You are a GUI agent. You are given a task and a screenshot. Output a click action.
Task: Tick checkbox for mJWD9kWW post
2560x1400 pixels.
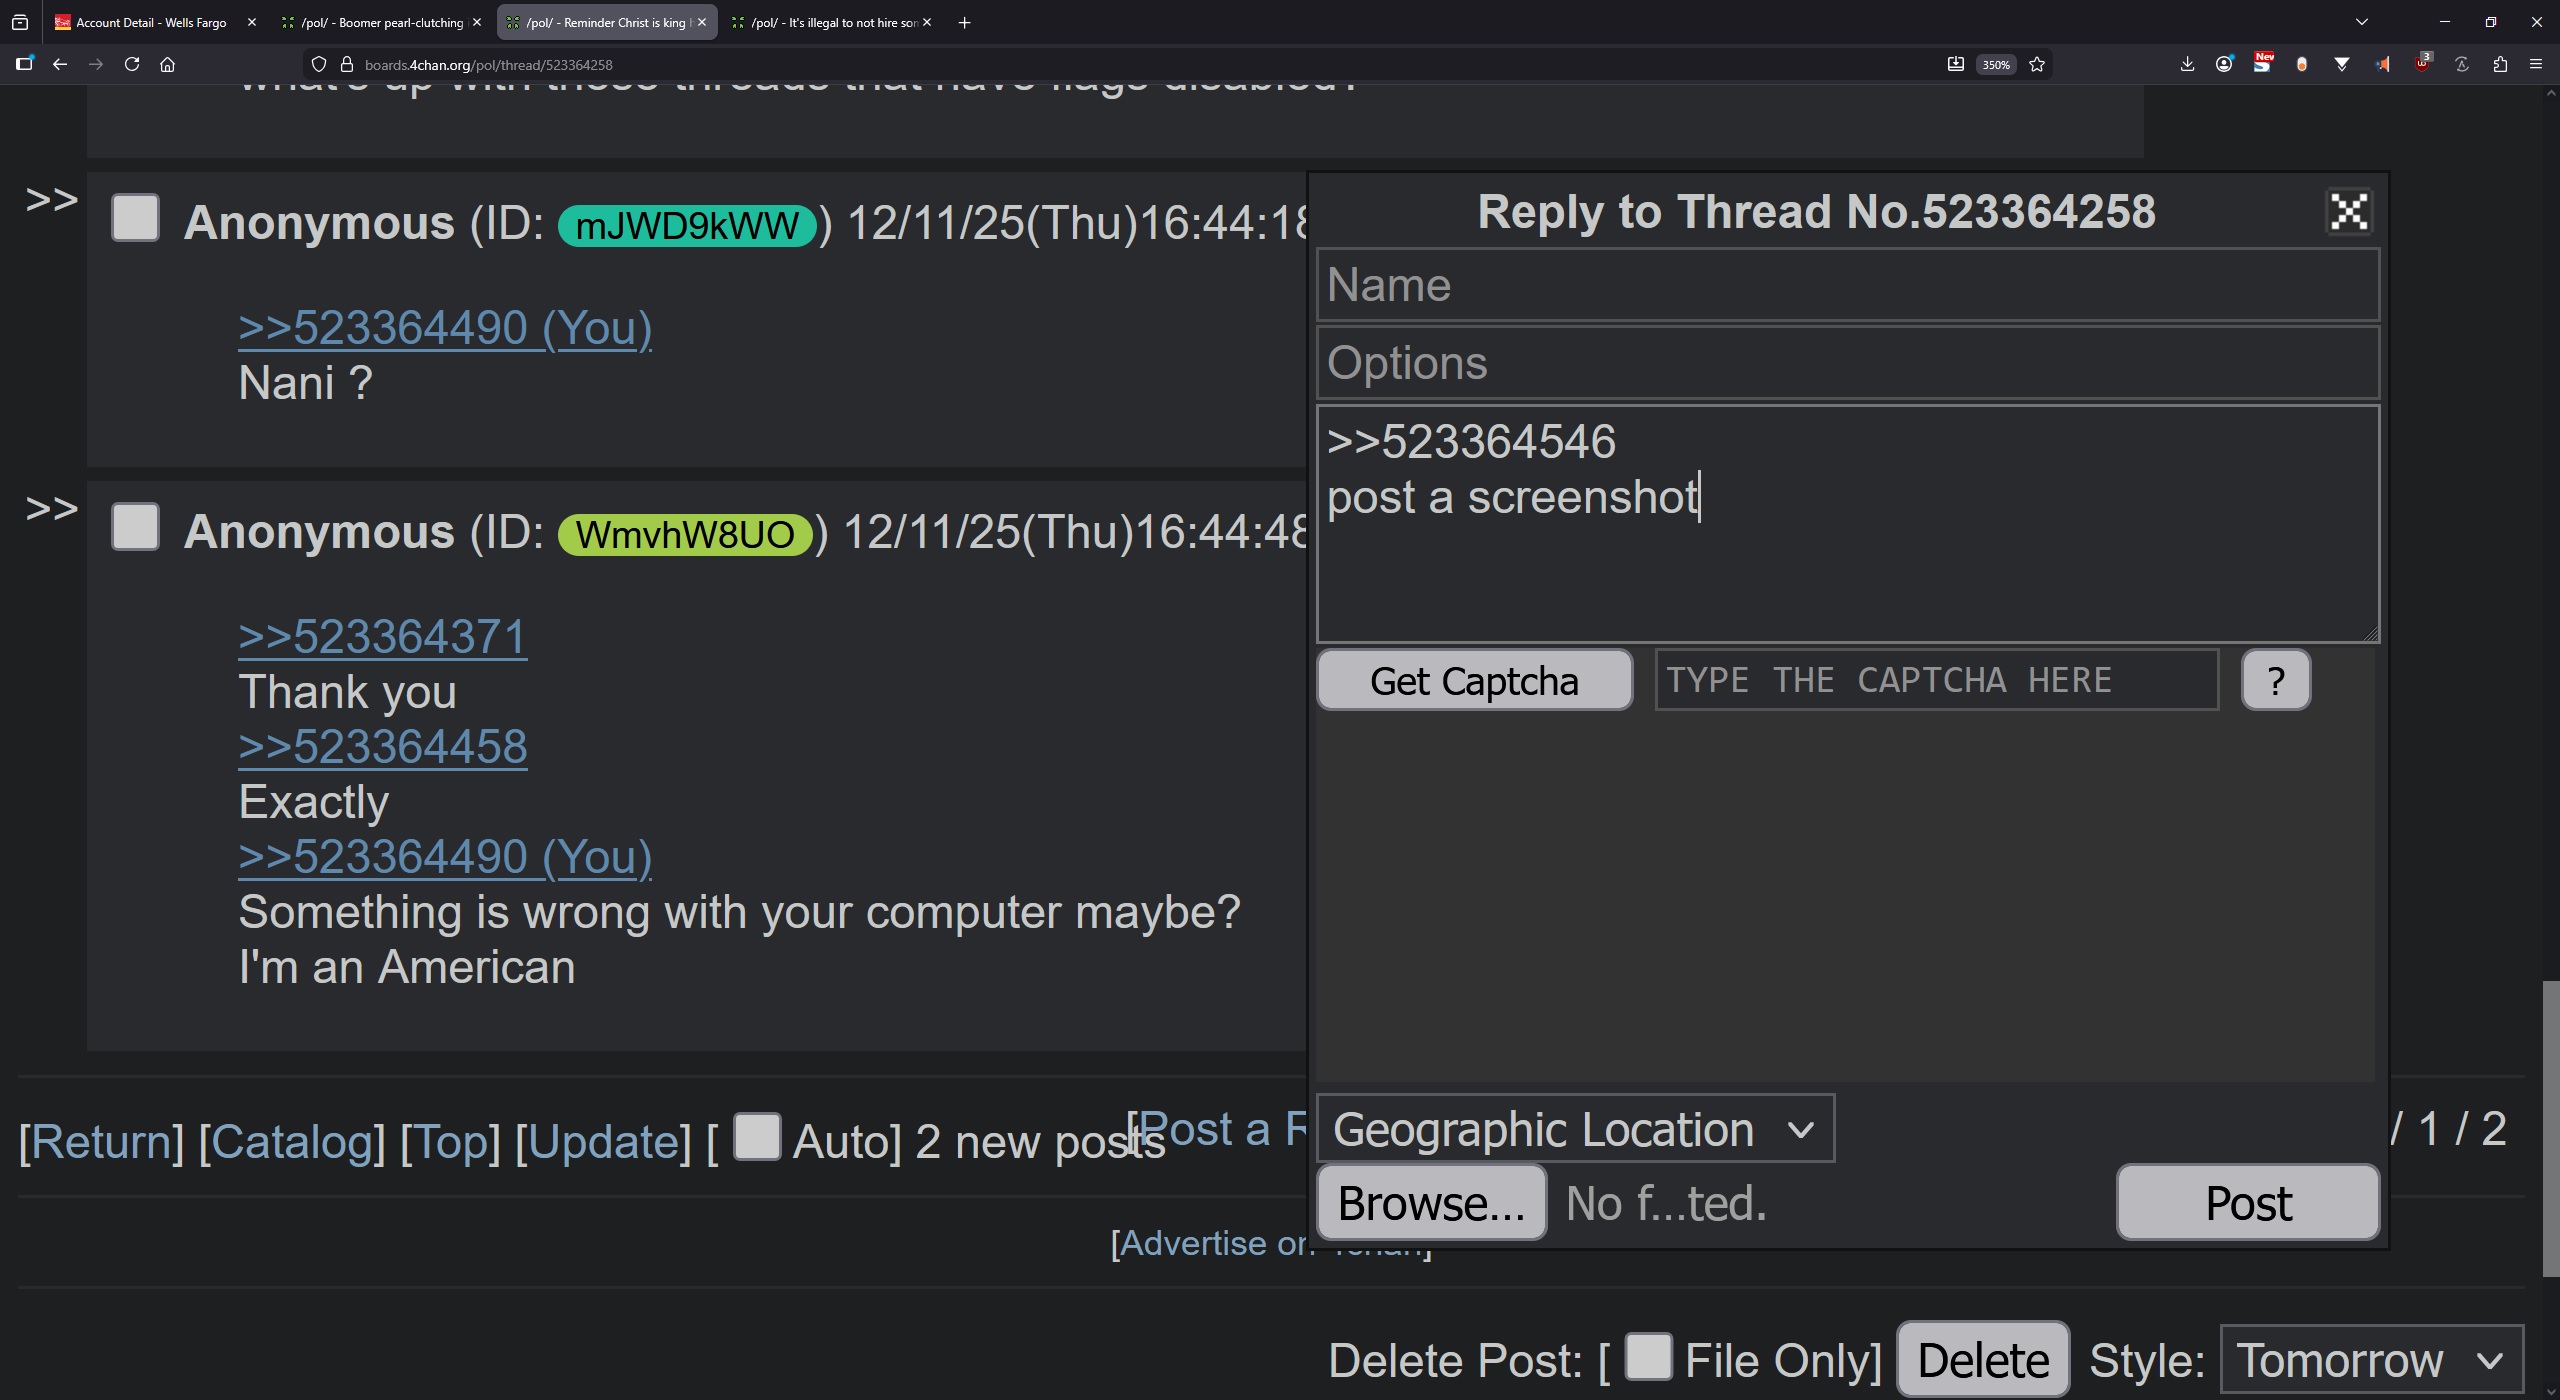135,218
